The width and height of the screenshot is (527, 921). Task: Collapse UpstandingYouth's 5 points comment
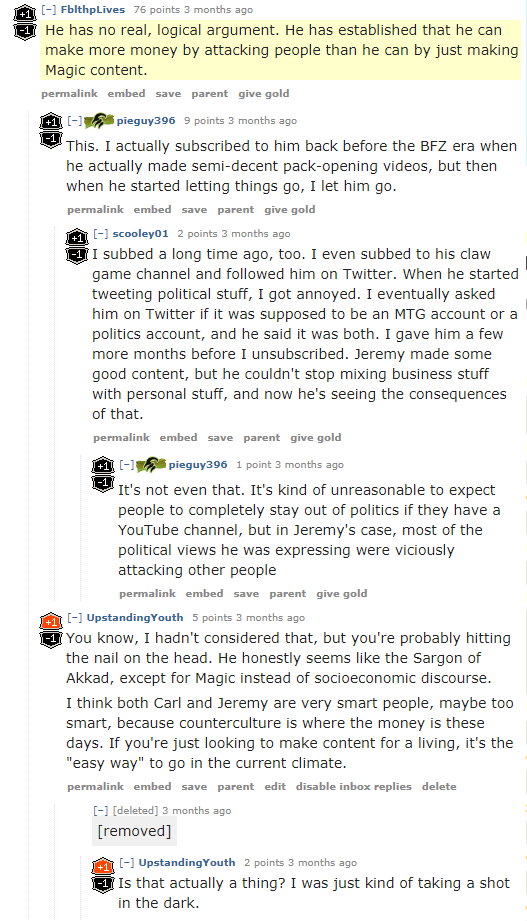pos(74,617)
